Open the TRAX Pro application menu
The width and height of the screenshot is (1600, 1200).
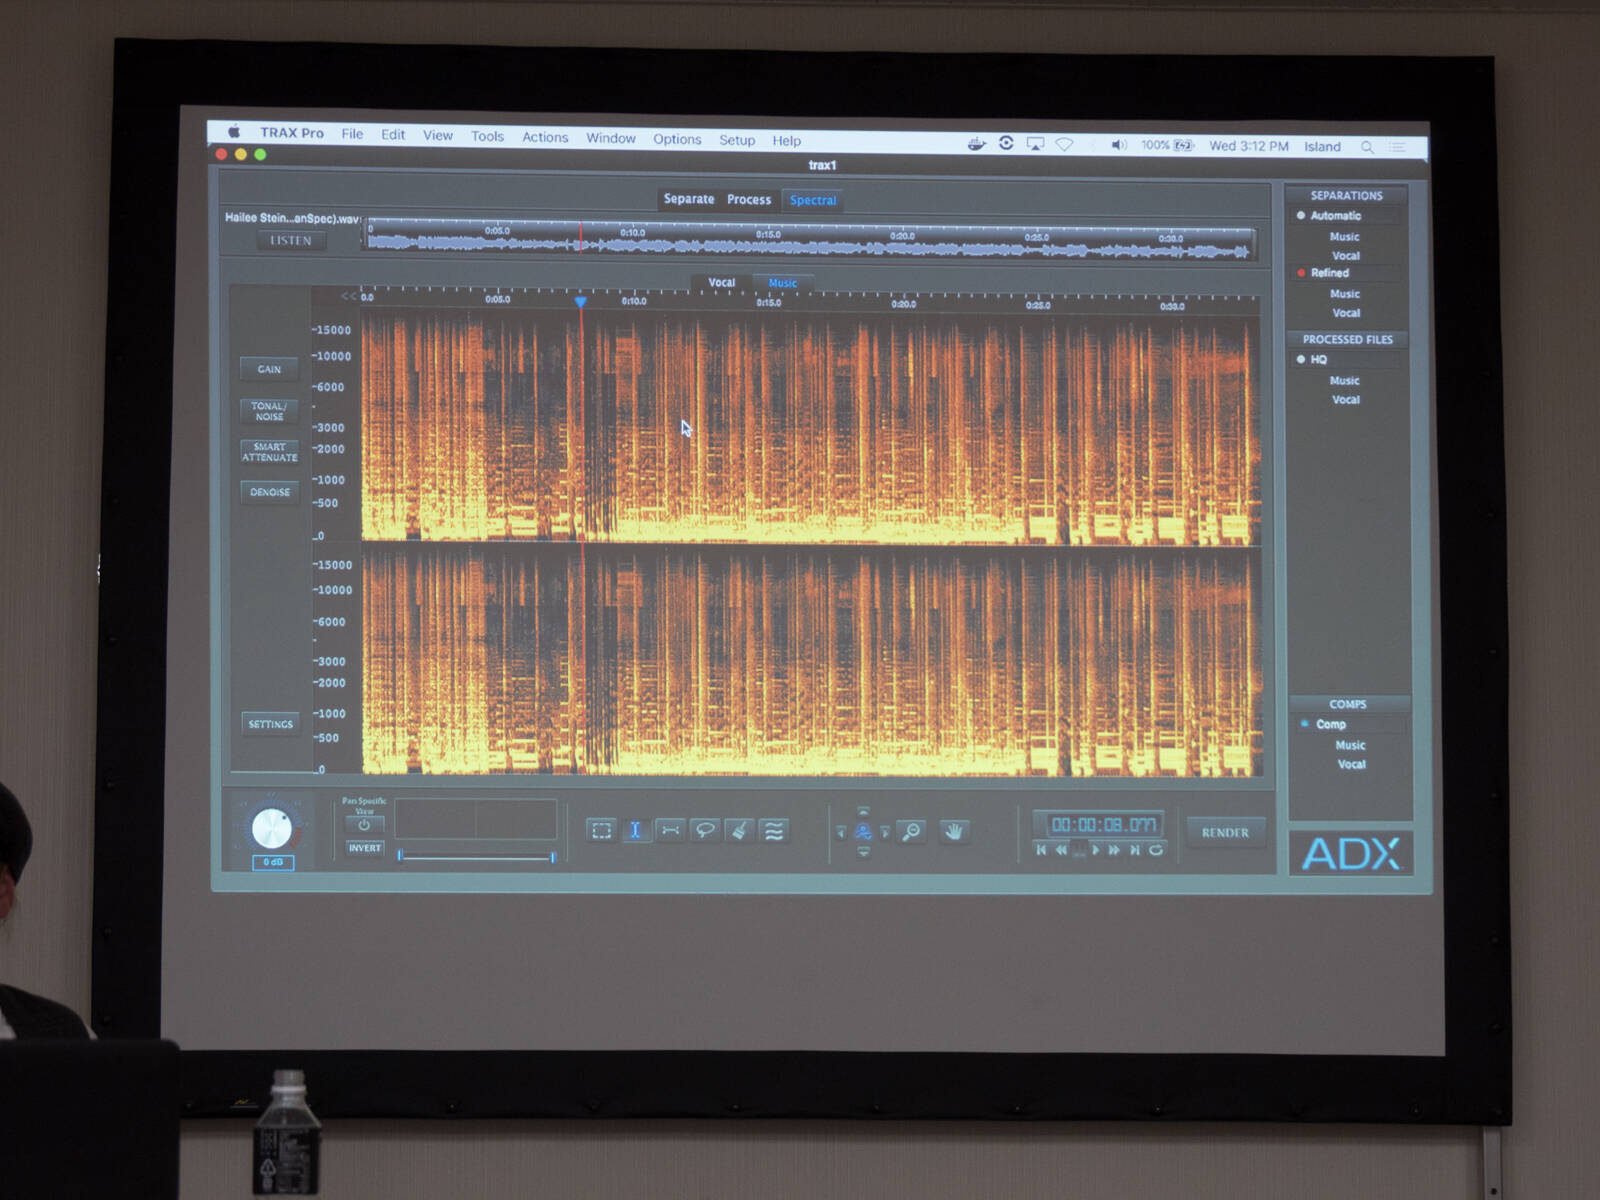pyautogui.click(x=292, y=132)
